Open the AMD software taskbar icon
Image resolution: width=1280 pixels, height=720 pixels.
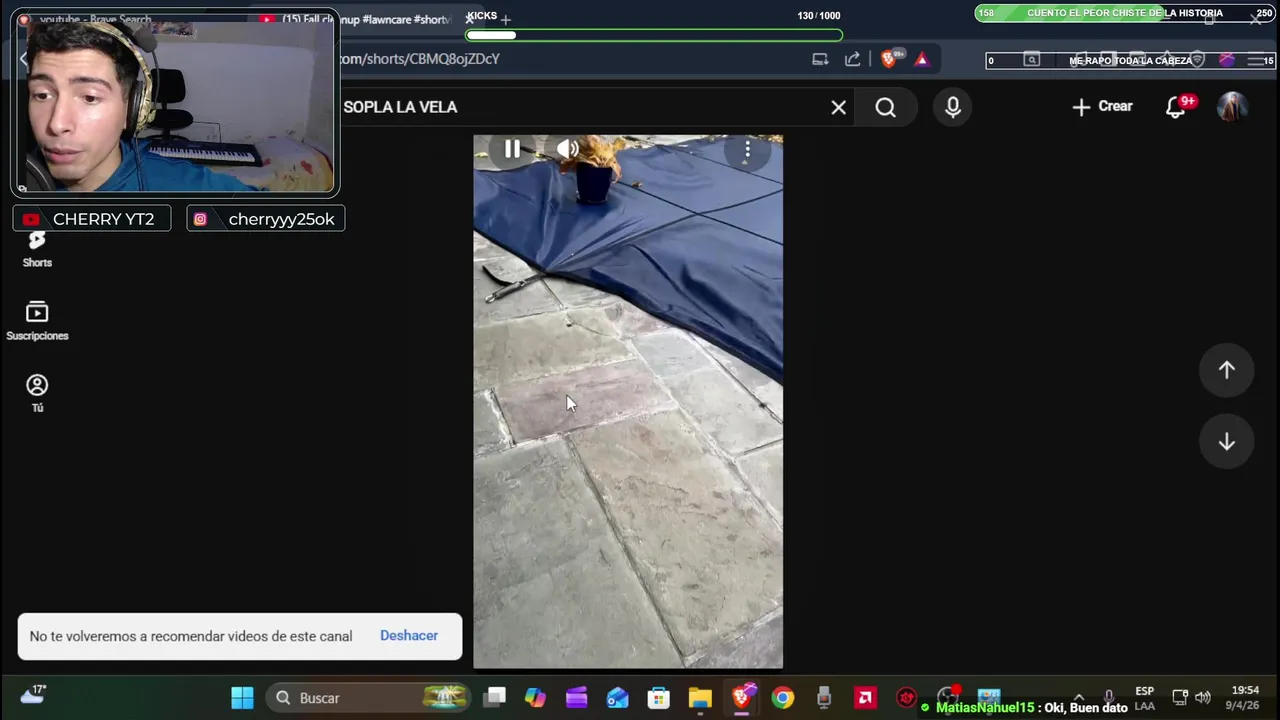coord(865,698)
